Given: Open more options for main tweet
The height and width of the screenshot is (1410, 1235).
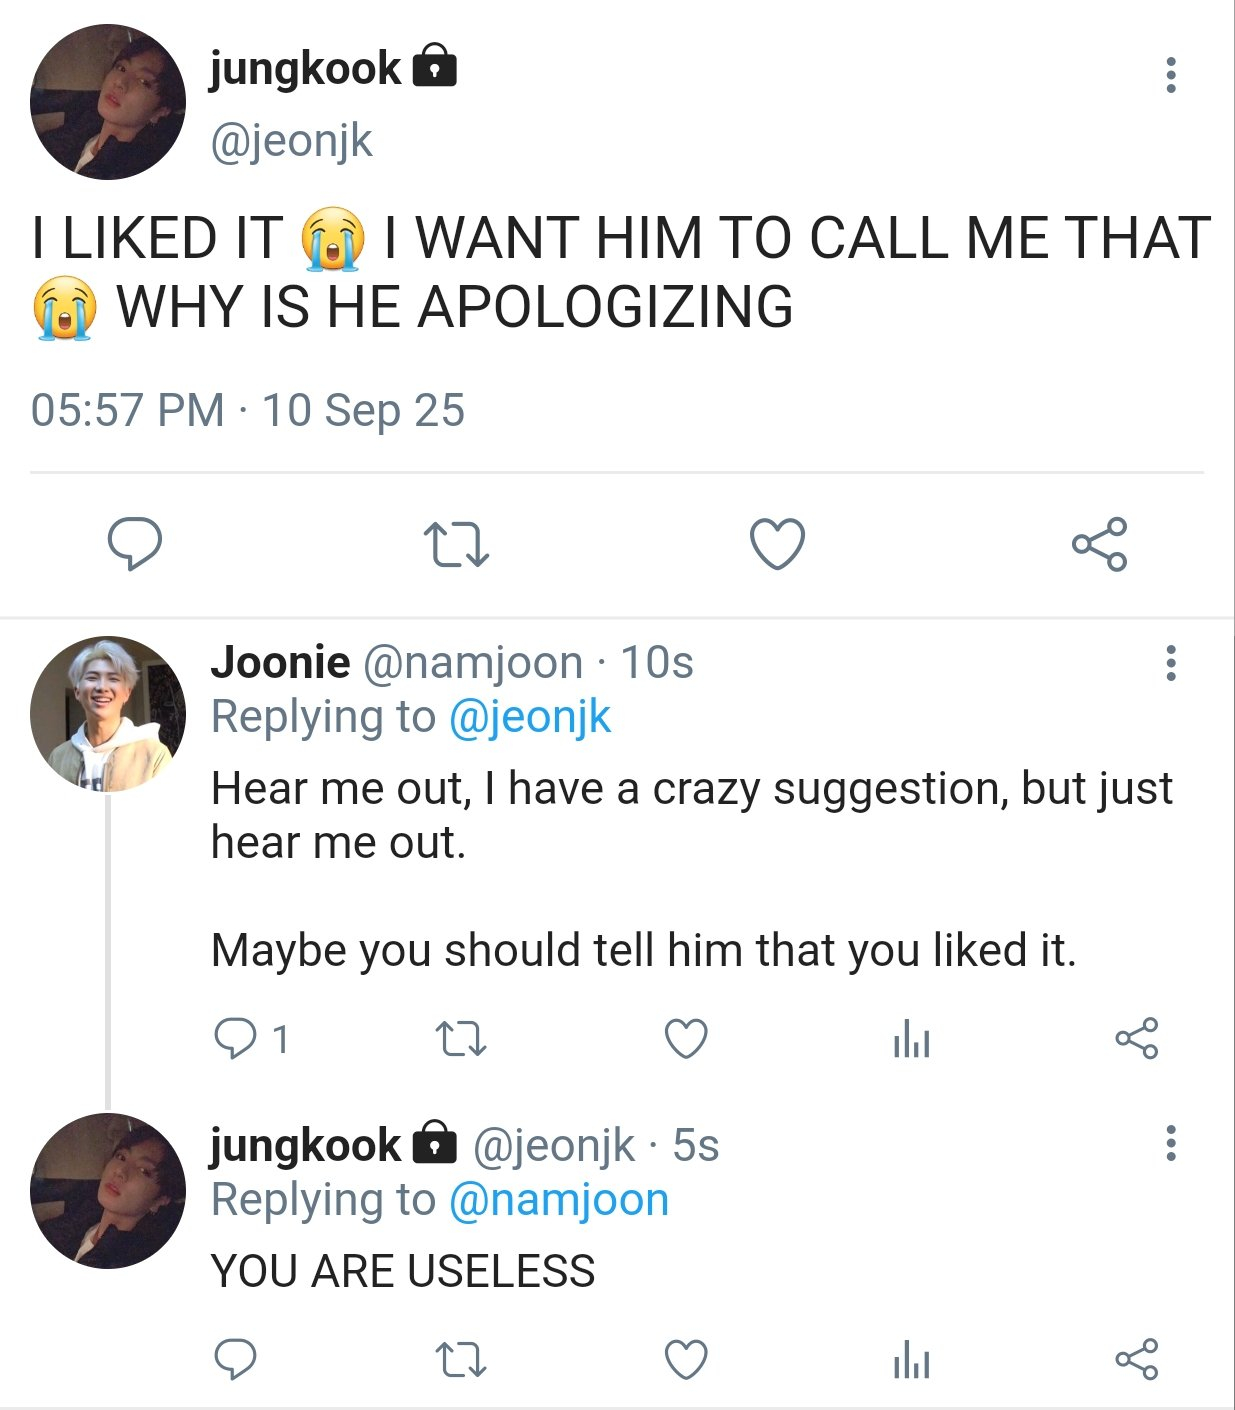Looking at the screenshot, I should [x=1171, y=75].
